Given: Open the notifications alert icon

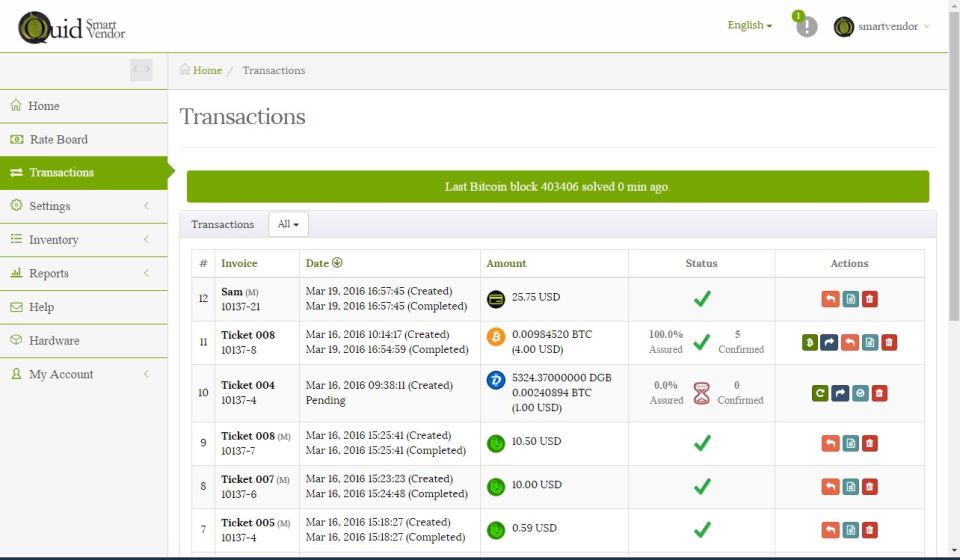Looking at the screenshot, I should tap(806, 27).
